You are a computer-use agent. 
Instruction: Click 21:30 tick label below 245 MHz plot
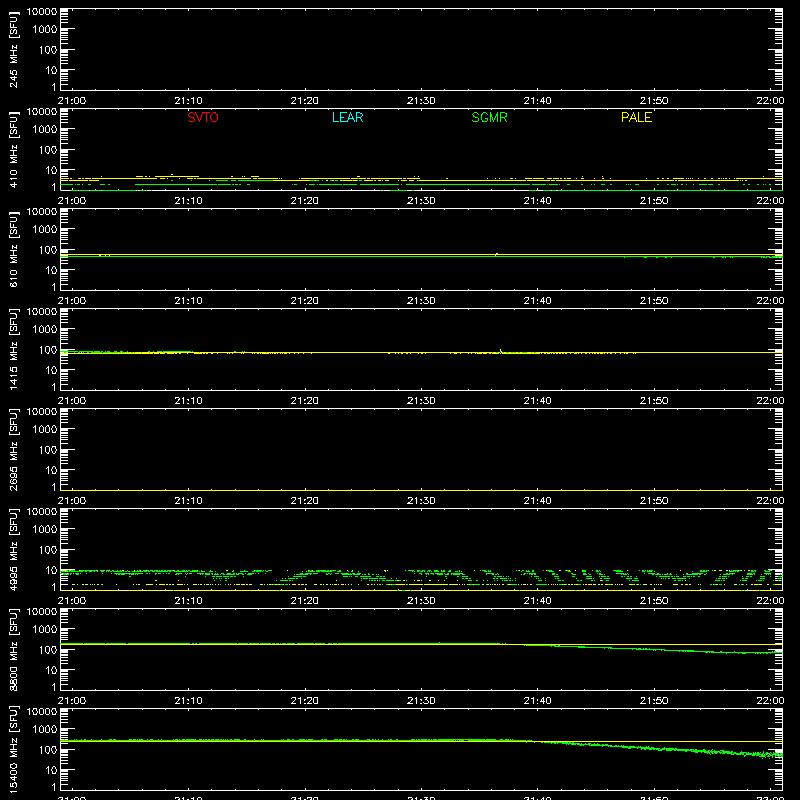click(x=421, y=101)
